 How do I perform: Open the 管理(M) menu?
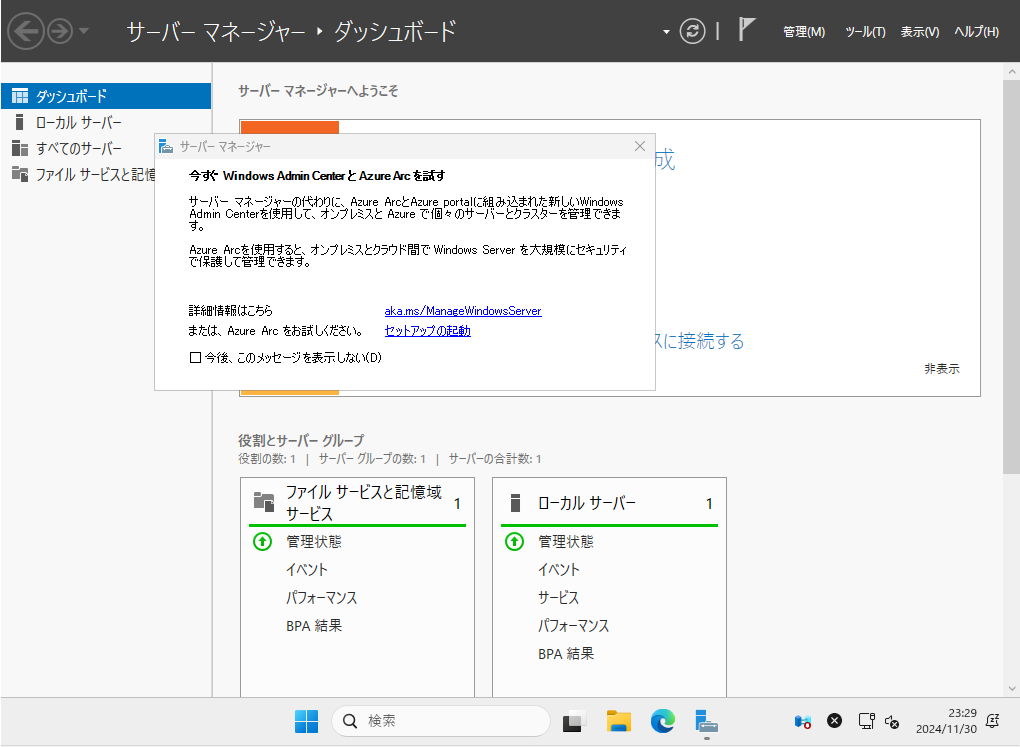point(803,31)
